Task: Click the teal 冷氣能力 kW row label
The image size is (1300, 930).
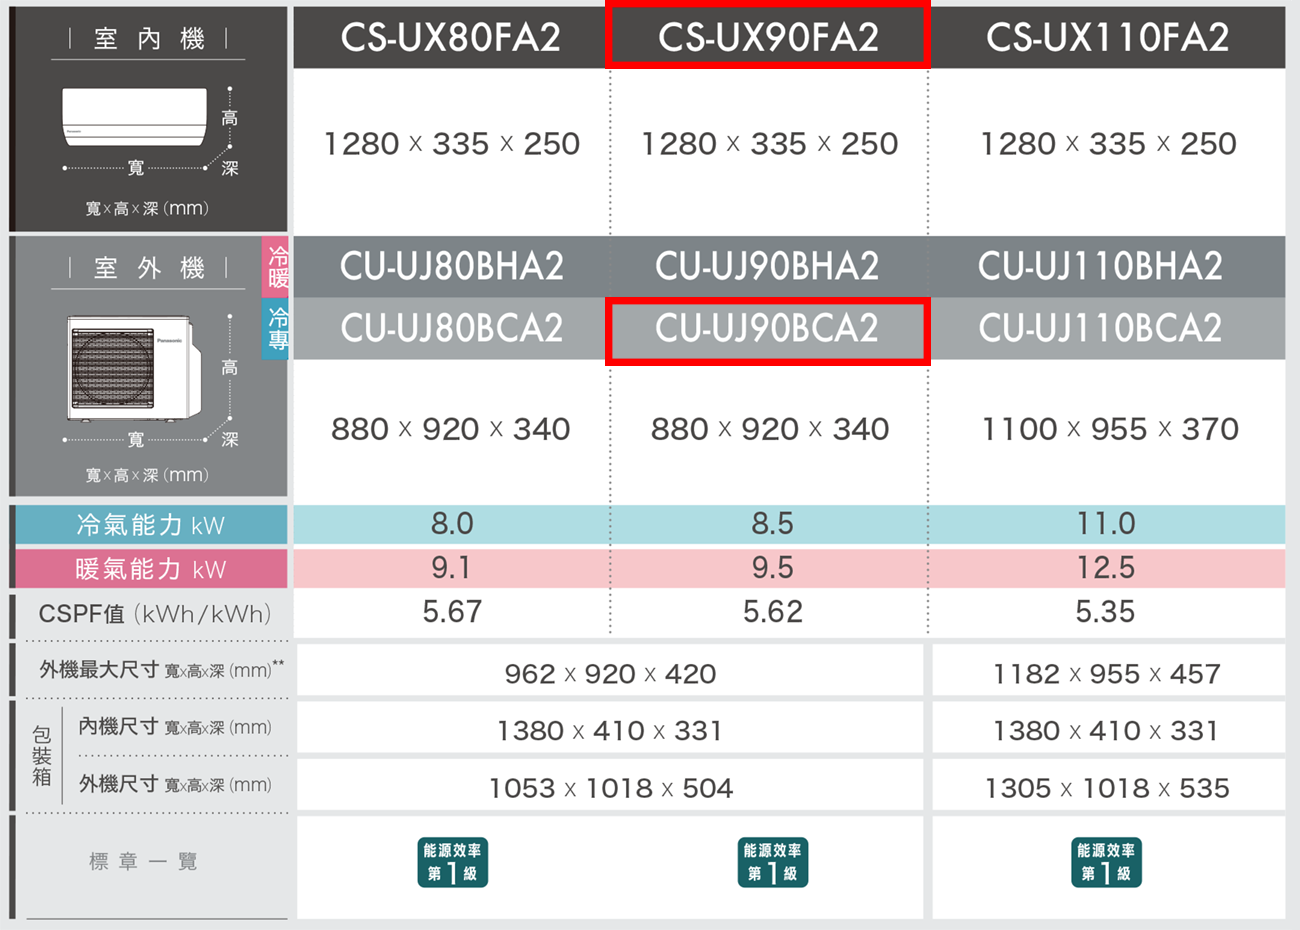Action: 151,525
